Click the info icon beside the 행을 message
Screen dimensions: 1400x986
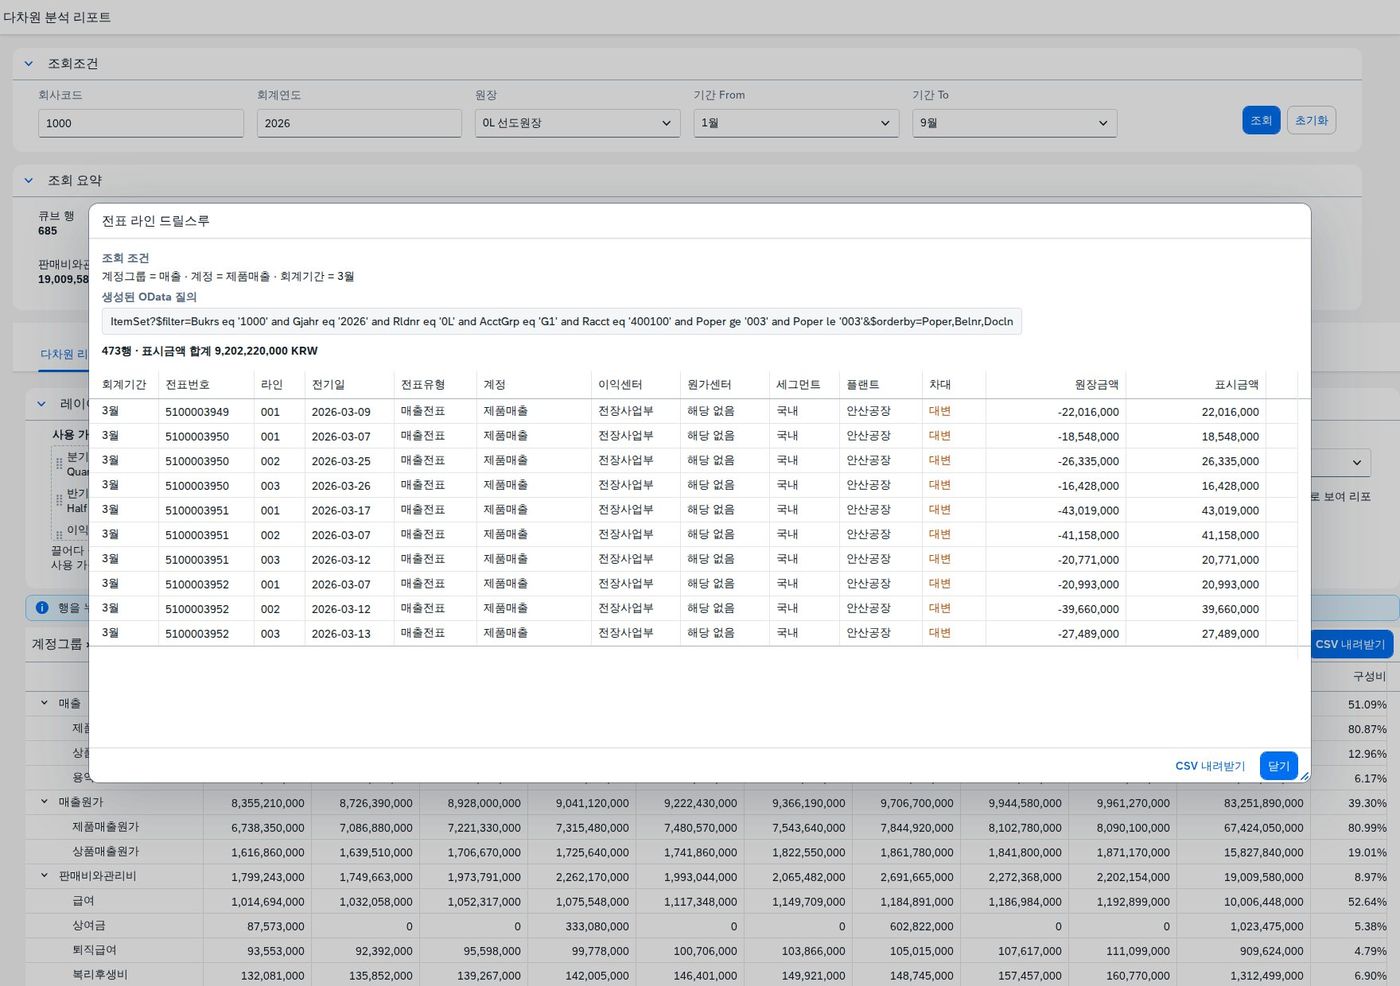[x=42, y=607]
